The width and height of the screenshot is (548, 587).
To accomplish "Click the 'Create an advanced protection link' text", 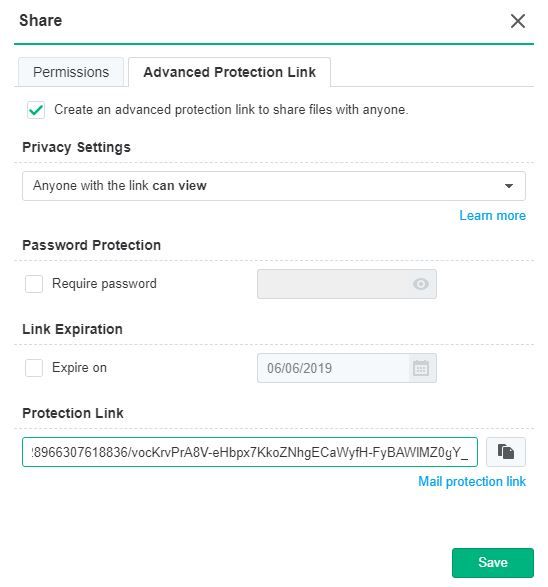I will click(231, 110).
